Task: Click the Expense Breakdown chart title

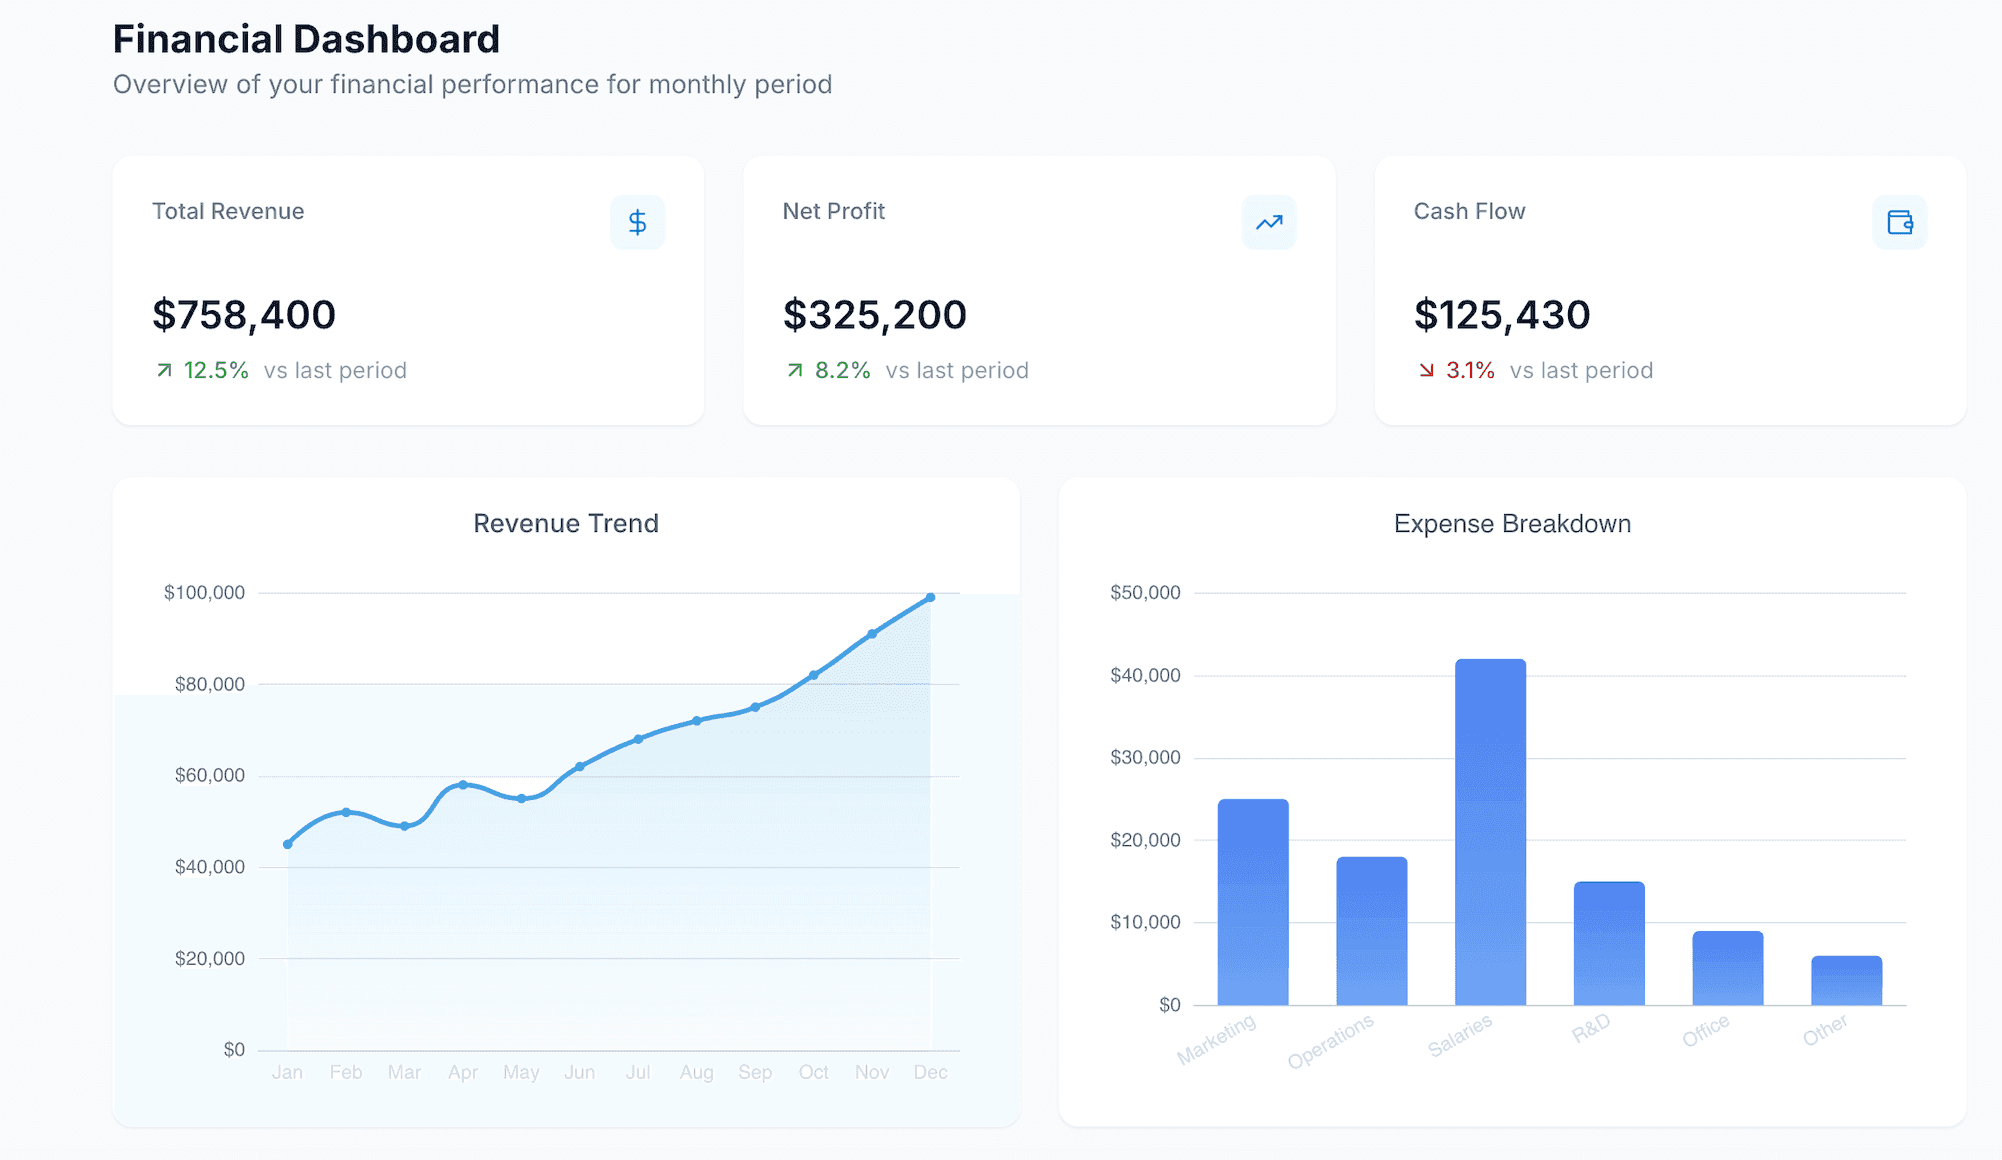Action: click(1512, 524)
